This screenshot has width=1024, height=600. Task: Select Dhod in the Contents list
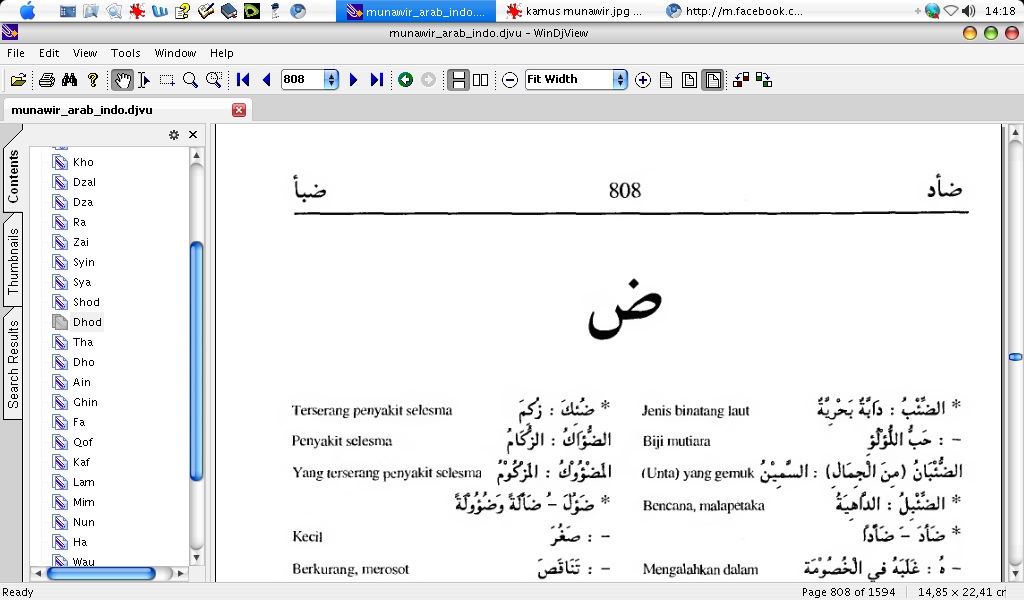click(x=87, y=321)
